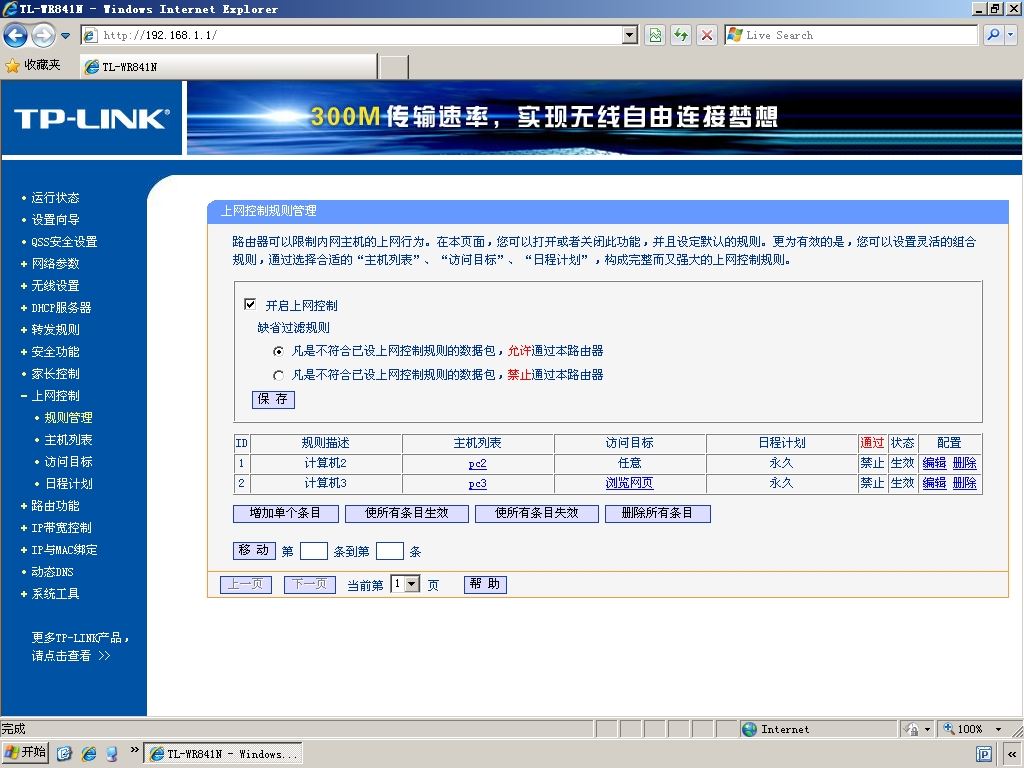
Task: Click the Stop loading red X icon
Action: pos(707,35)
